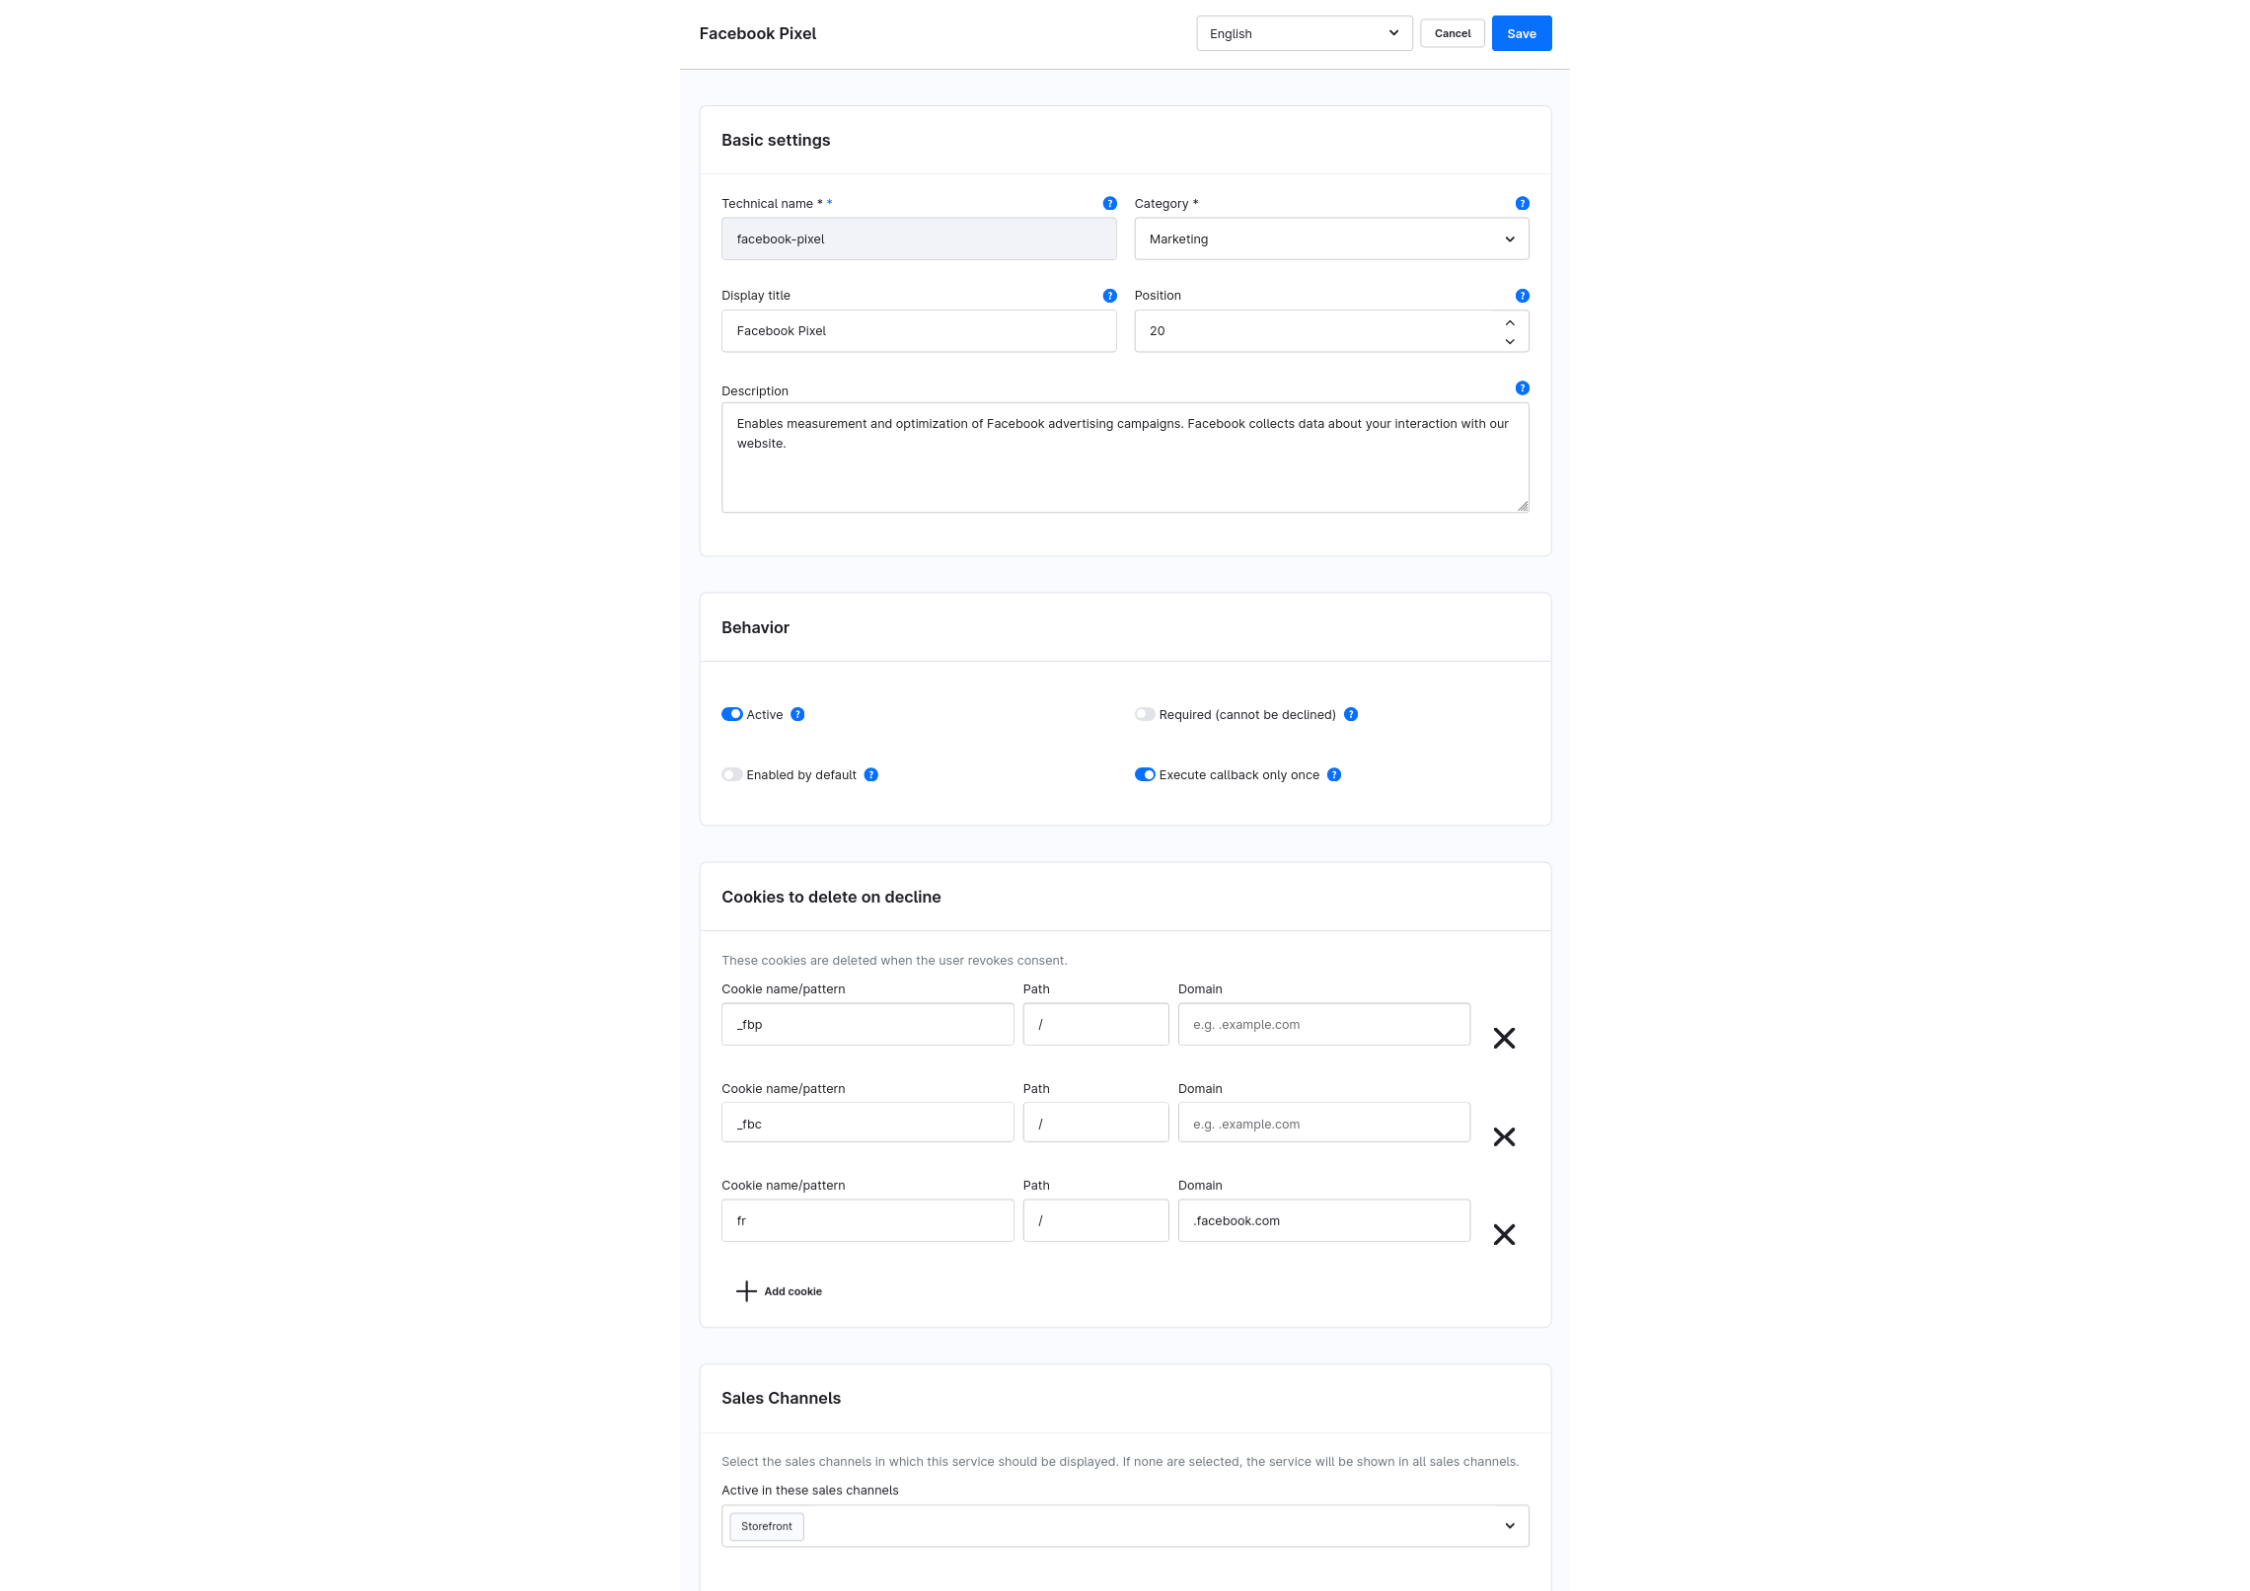This screenshot has height=1591, width=2250.
Task: Open the Category Marketing dropdown
Action: click(1330, 239)
